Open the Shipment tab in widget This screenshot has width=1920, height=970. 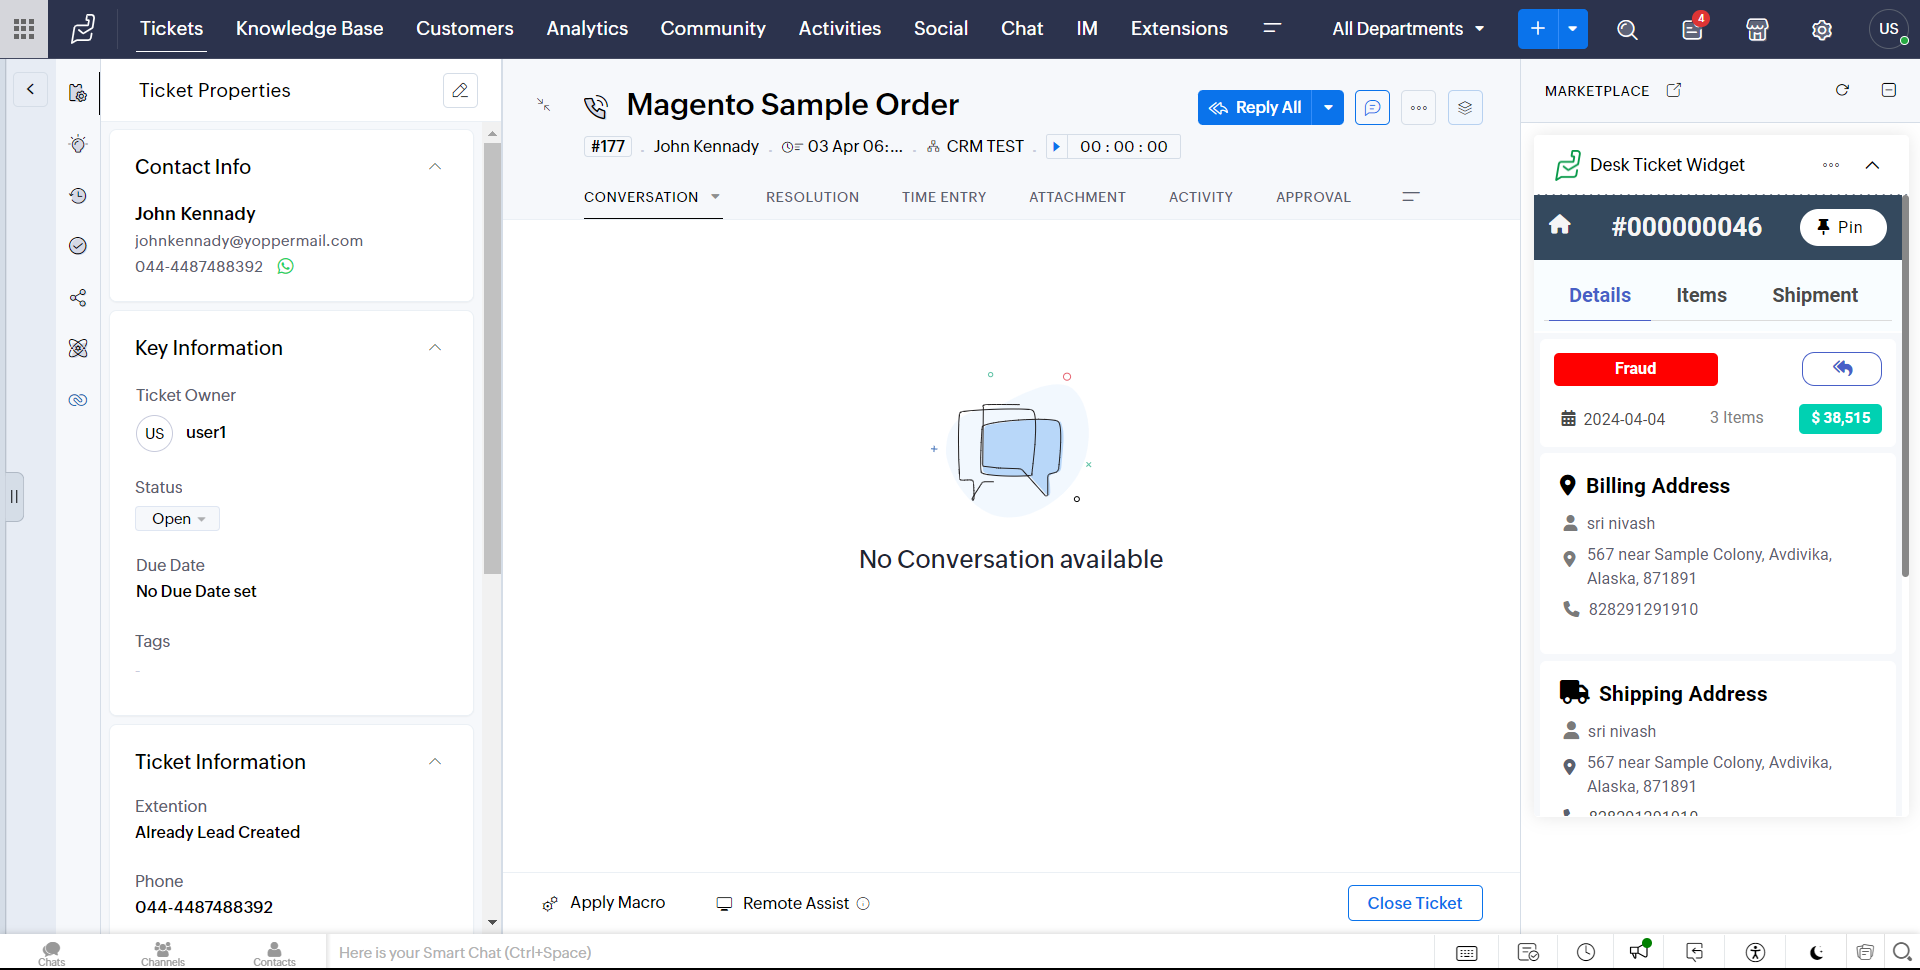(1814, 295)
